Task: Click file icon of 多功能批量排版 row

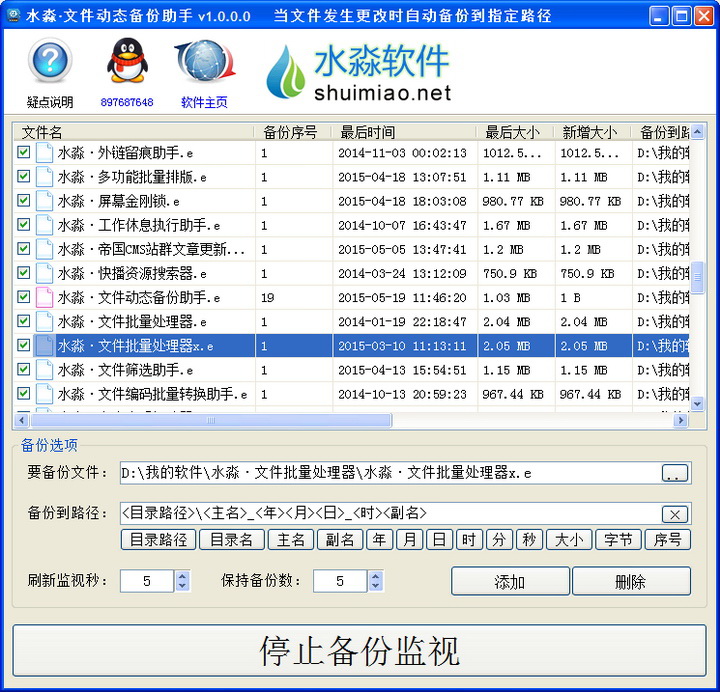Action: [x=44, y=177]
